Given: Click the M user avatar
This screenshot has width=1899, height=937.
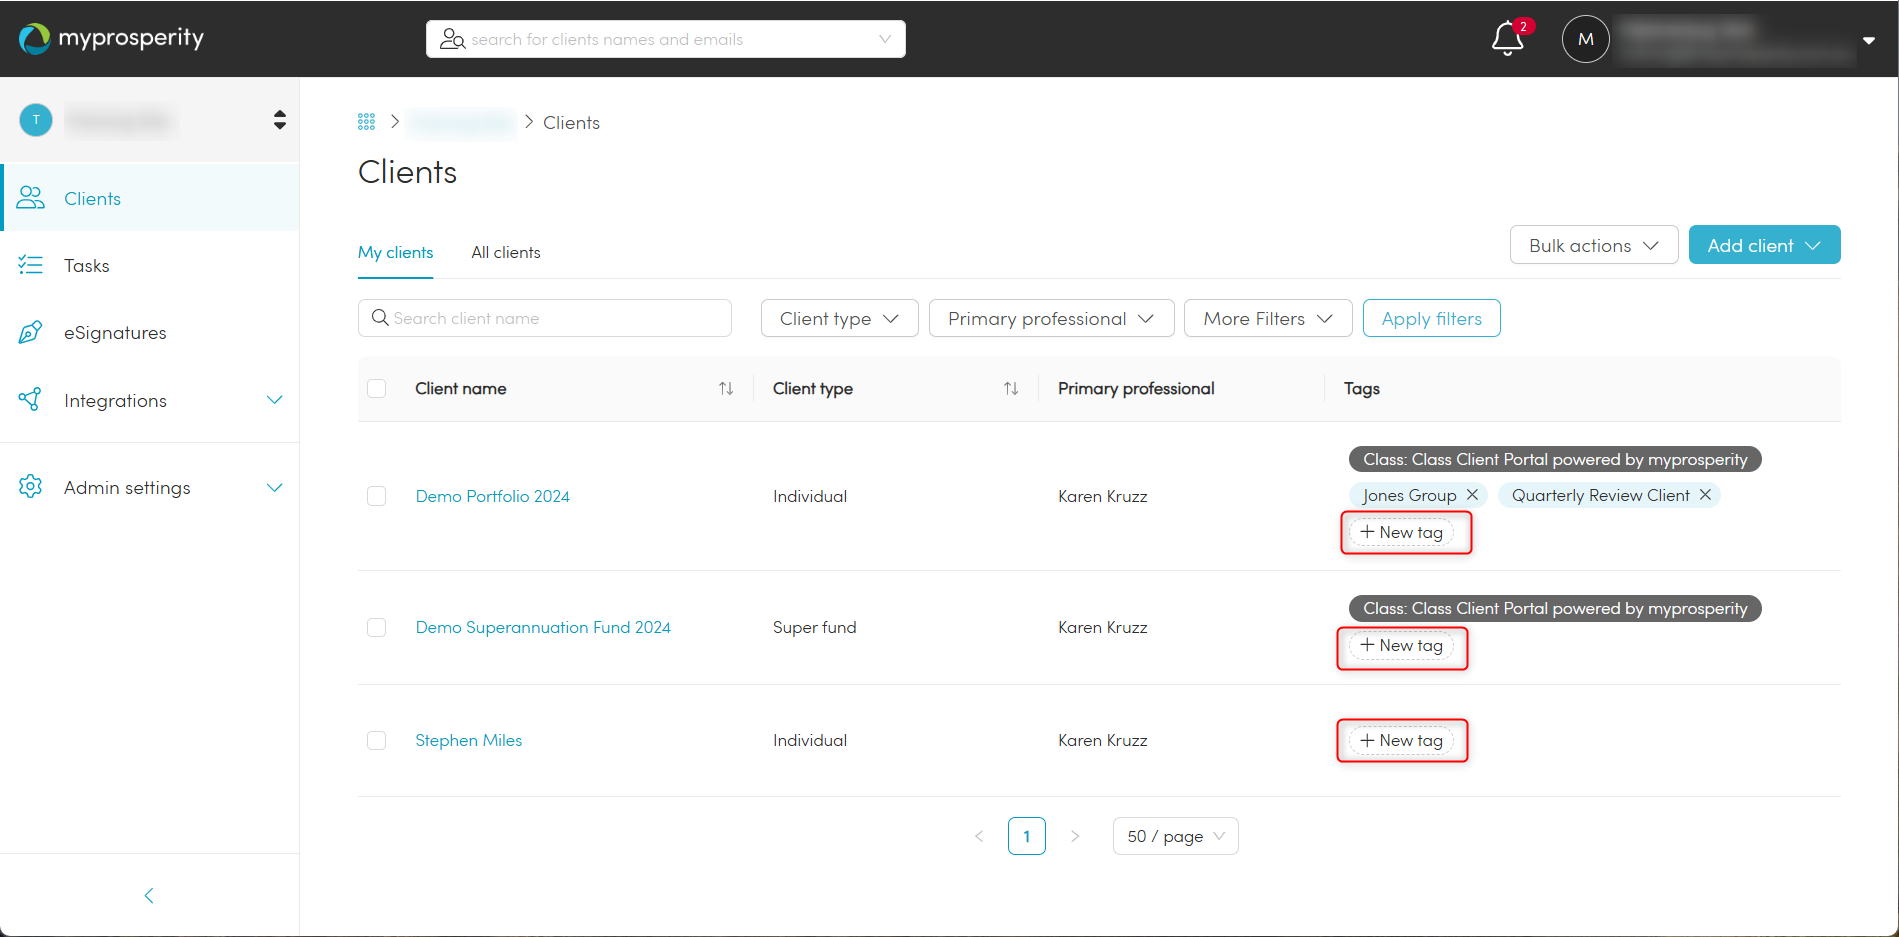Looking at the screenshot, I should click(x=1585, y=39).
